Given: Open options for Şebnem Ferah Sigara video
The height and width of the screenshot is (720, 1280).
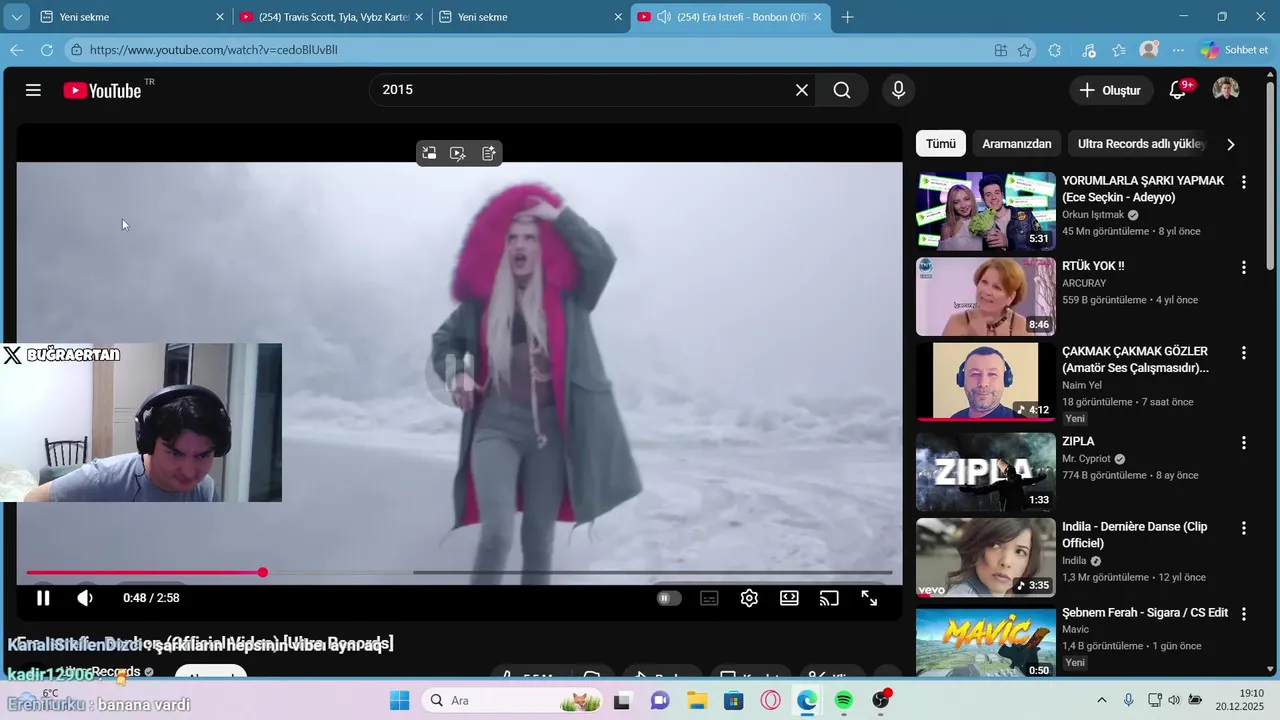Looking at the screenshot, I should point(1244,614).
